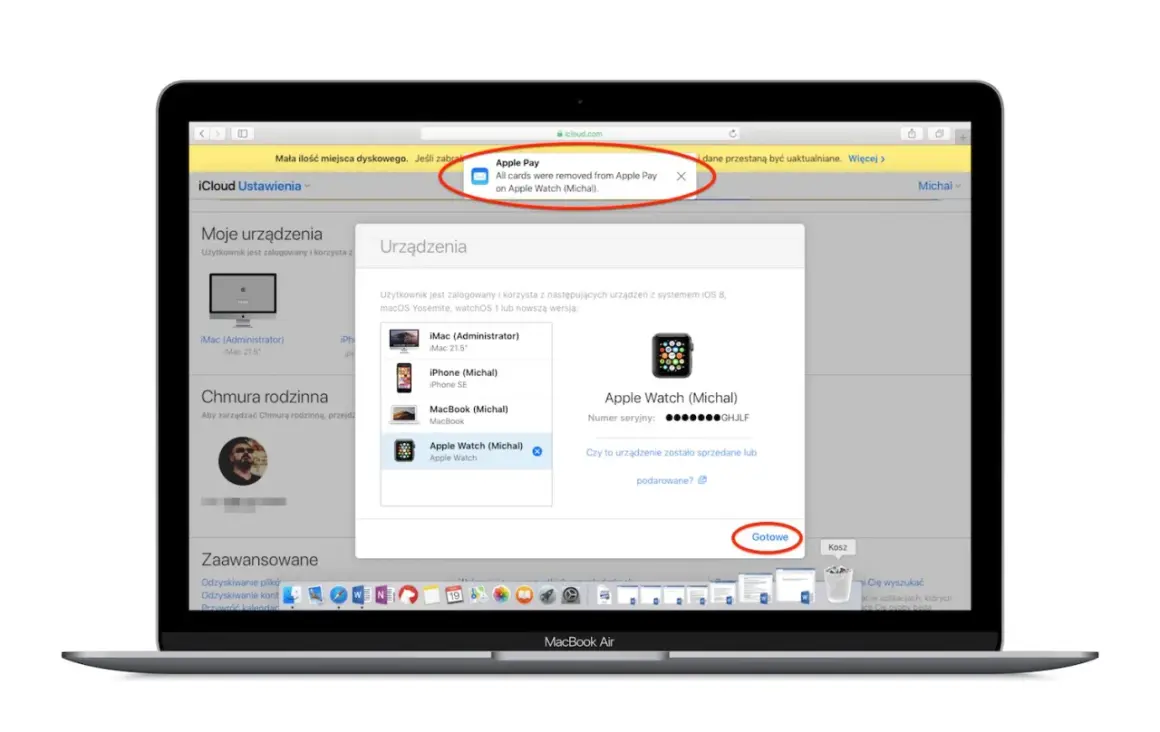Open System Preferences from the Dock
1160x732 pixels.
pyautogui.click(x=570, y=595)
